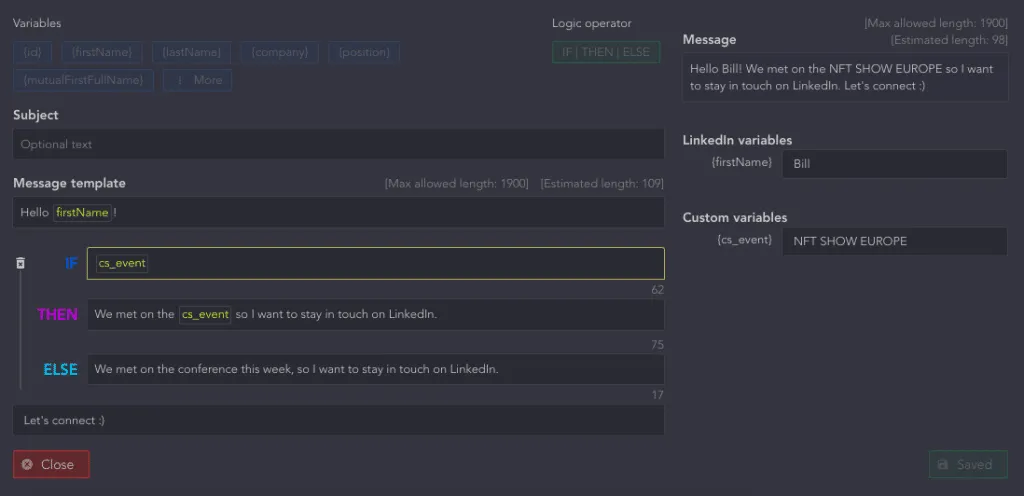Click the Message template heading
The width and height of the screenshot is (1024, 496).
[x=69, y=183]
